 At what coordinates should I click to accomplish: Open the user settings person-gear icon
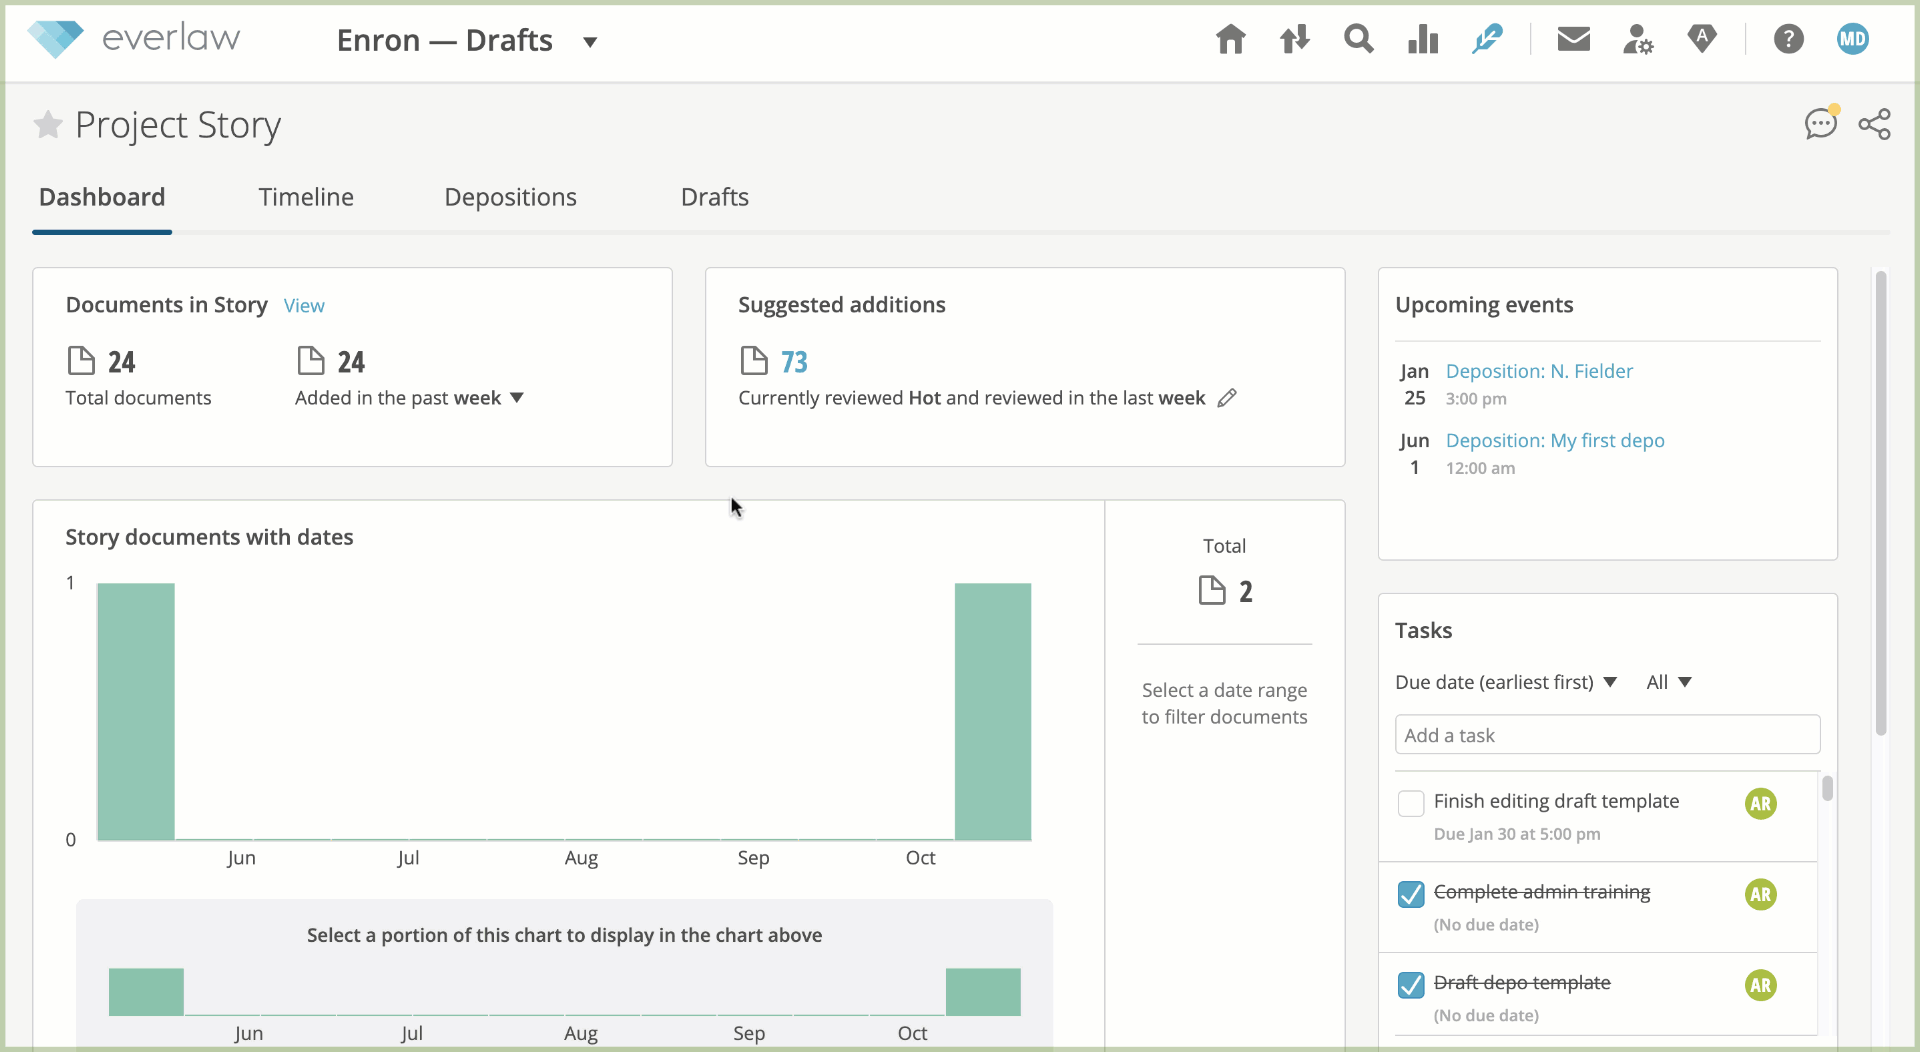click(x=1638, y=39)
